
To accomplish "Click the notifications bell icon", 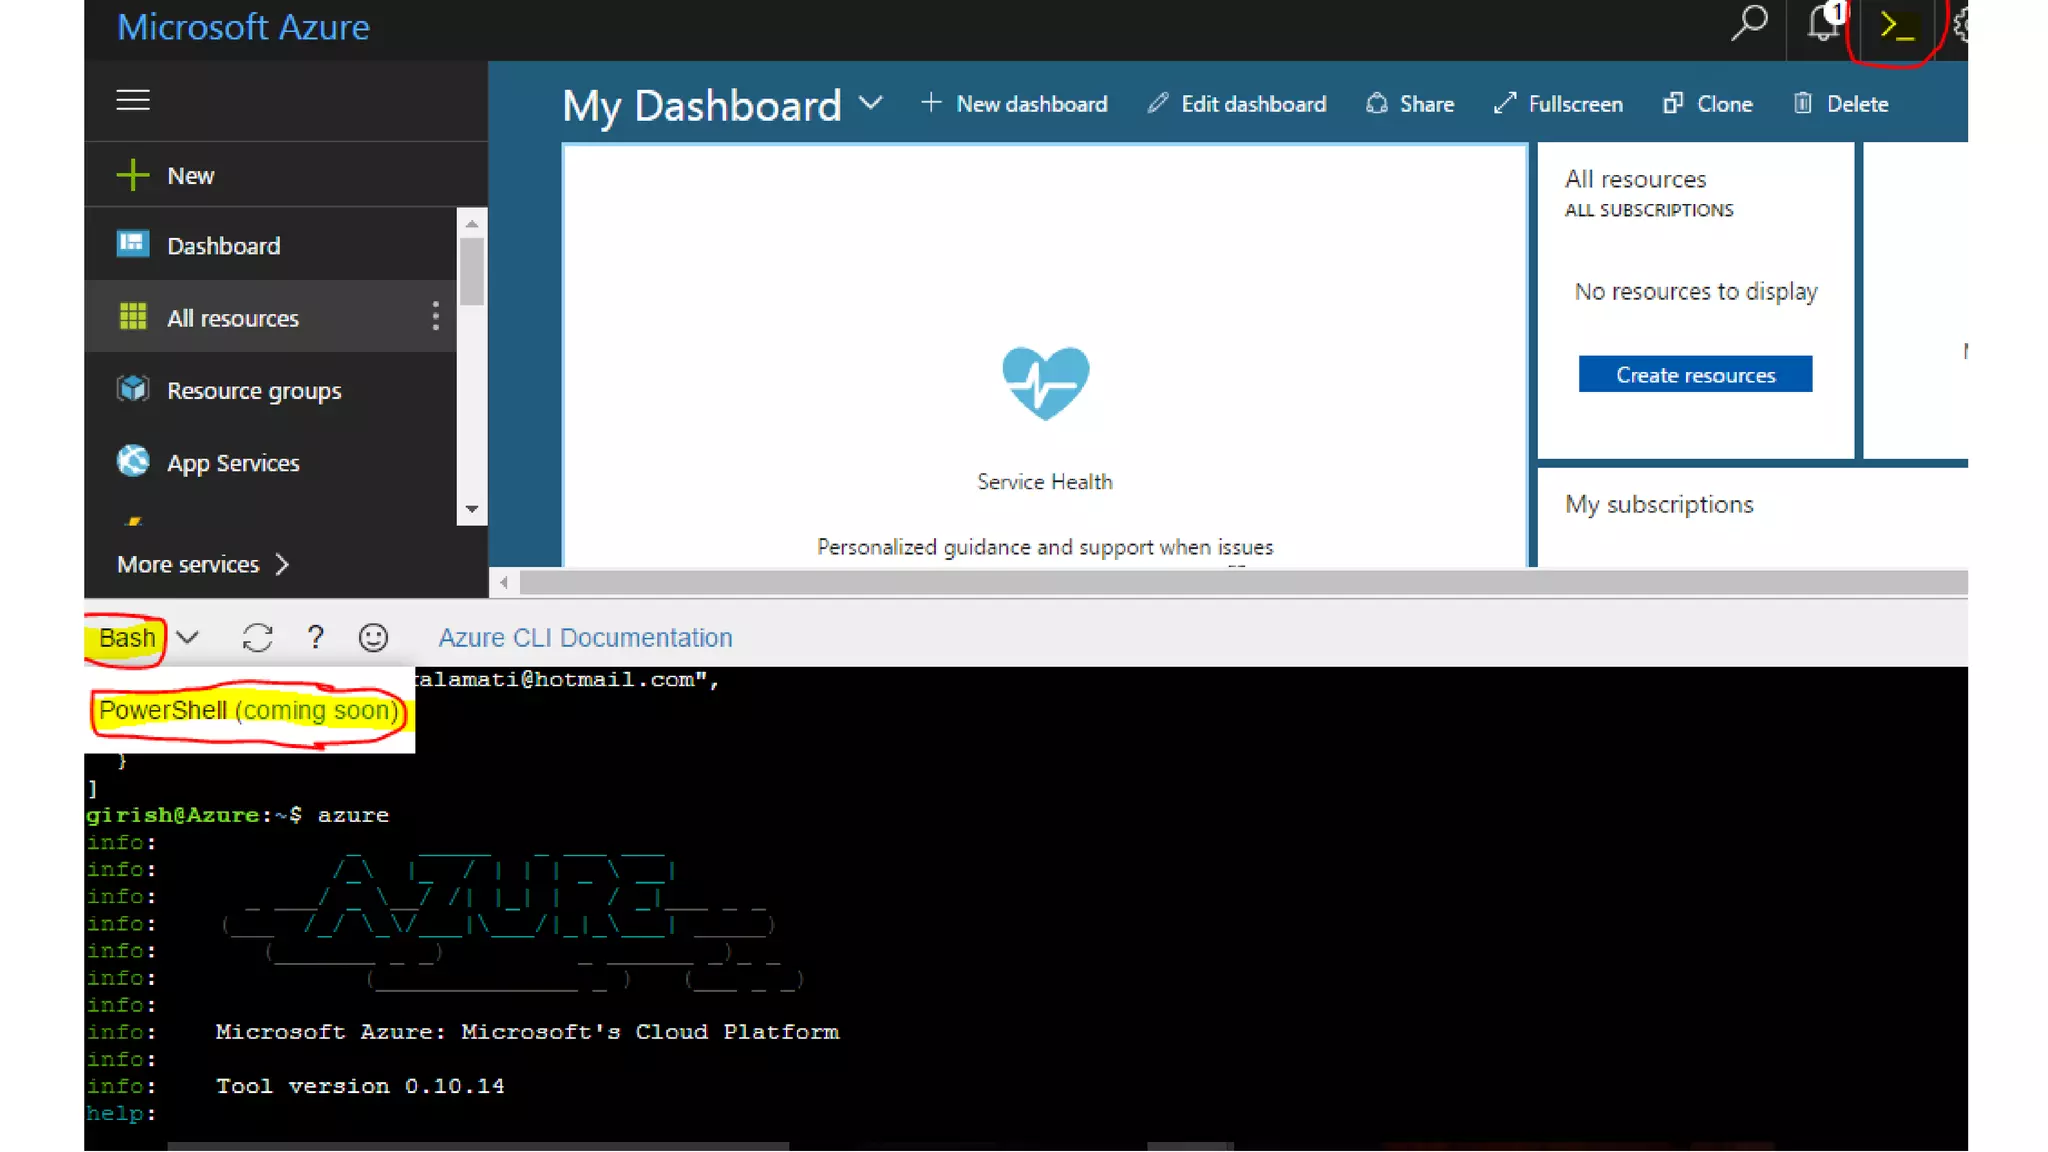I will tap(1823, 24).
